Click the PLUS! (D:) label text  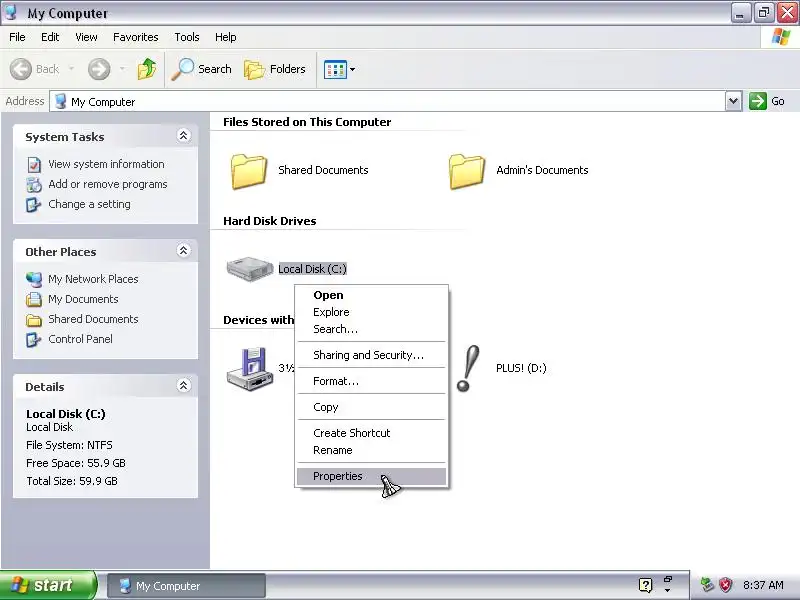point(521,368)
